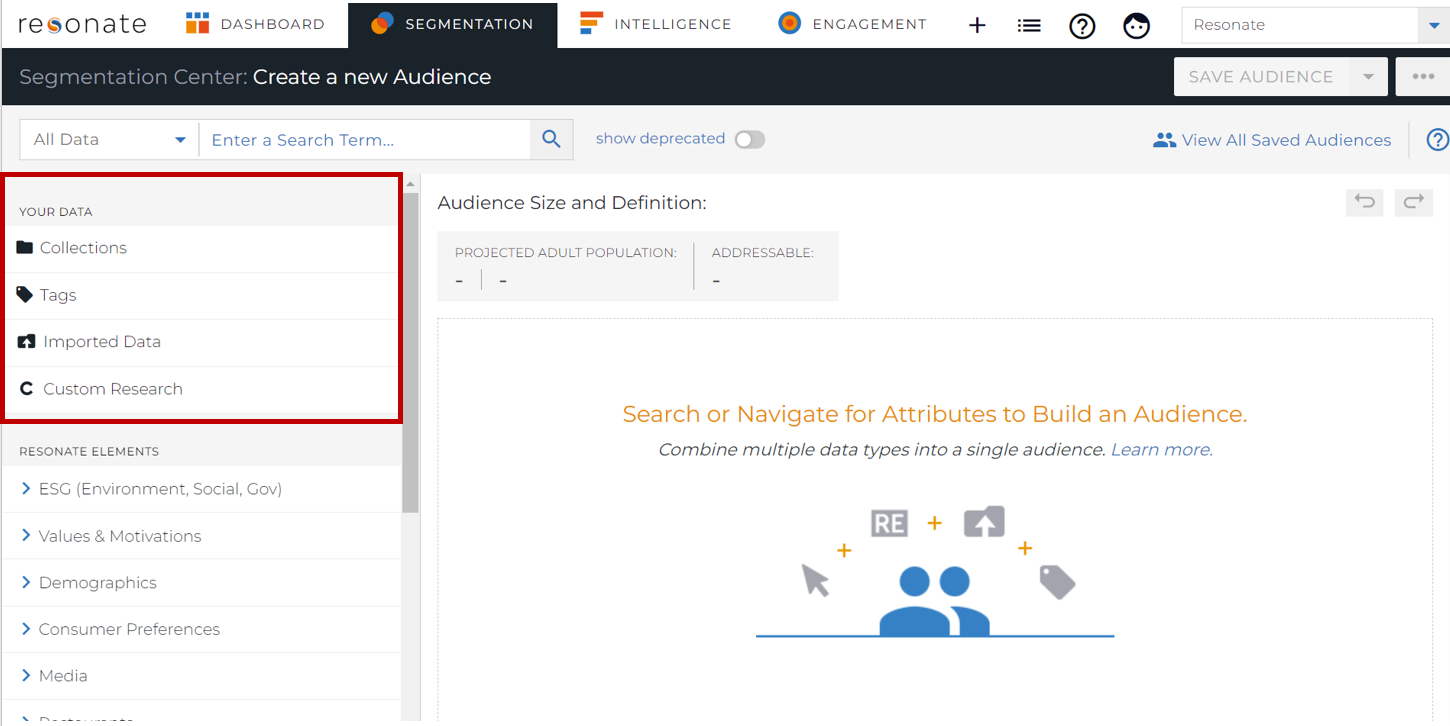Click the Imported Data upload icon
1450x726 pixels.
pos(27,341)
